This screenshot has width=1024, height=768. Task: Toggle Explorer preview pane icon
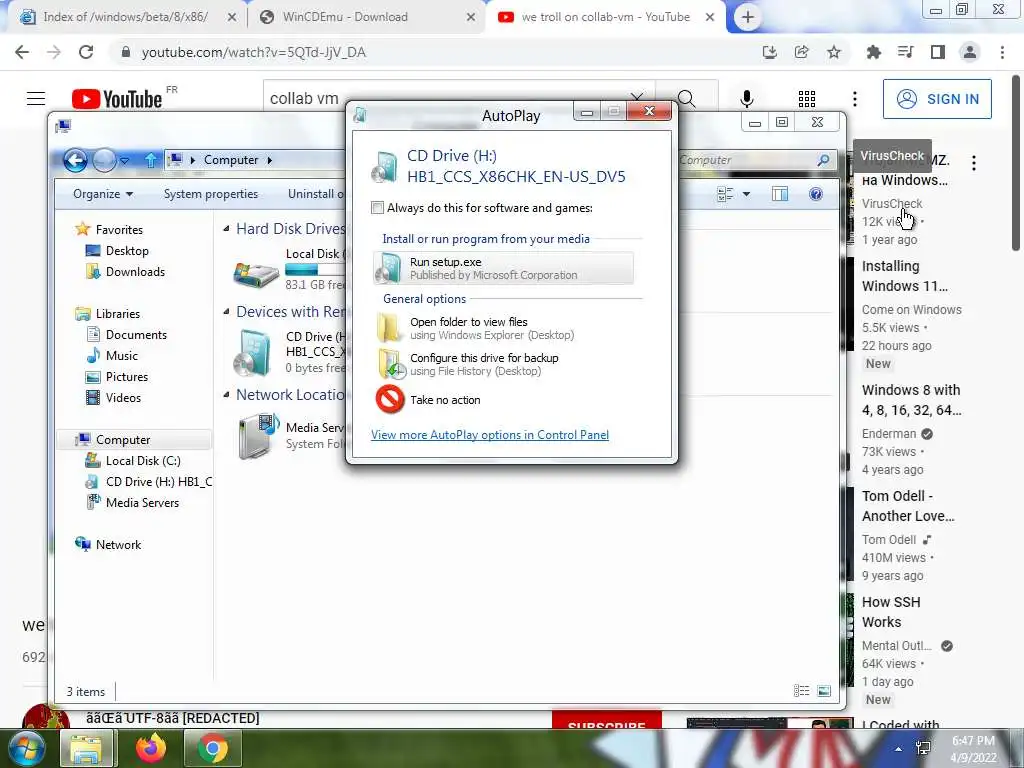[x=780, y=194]
